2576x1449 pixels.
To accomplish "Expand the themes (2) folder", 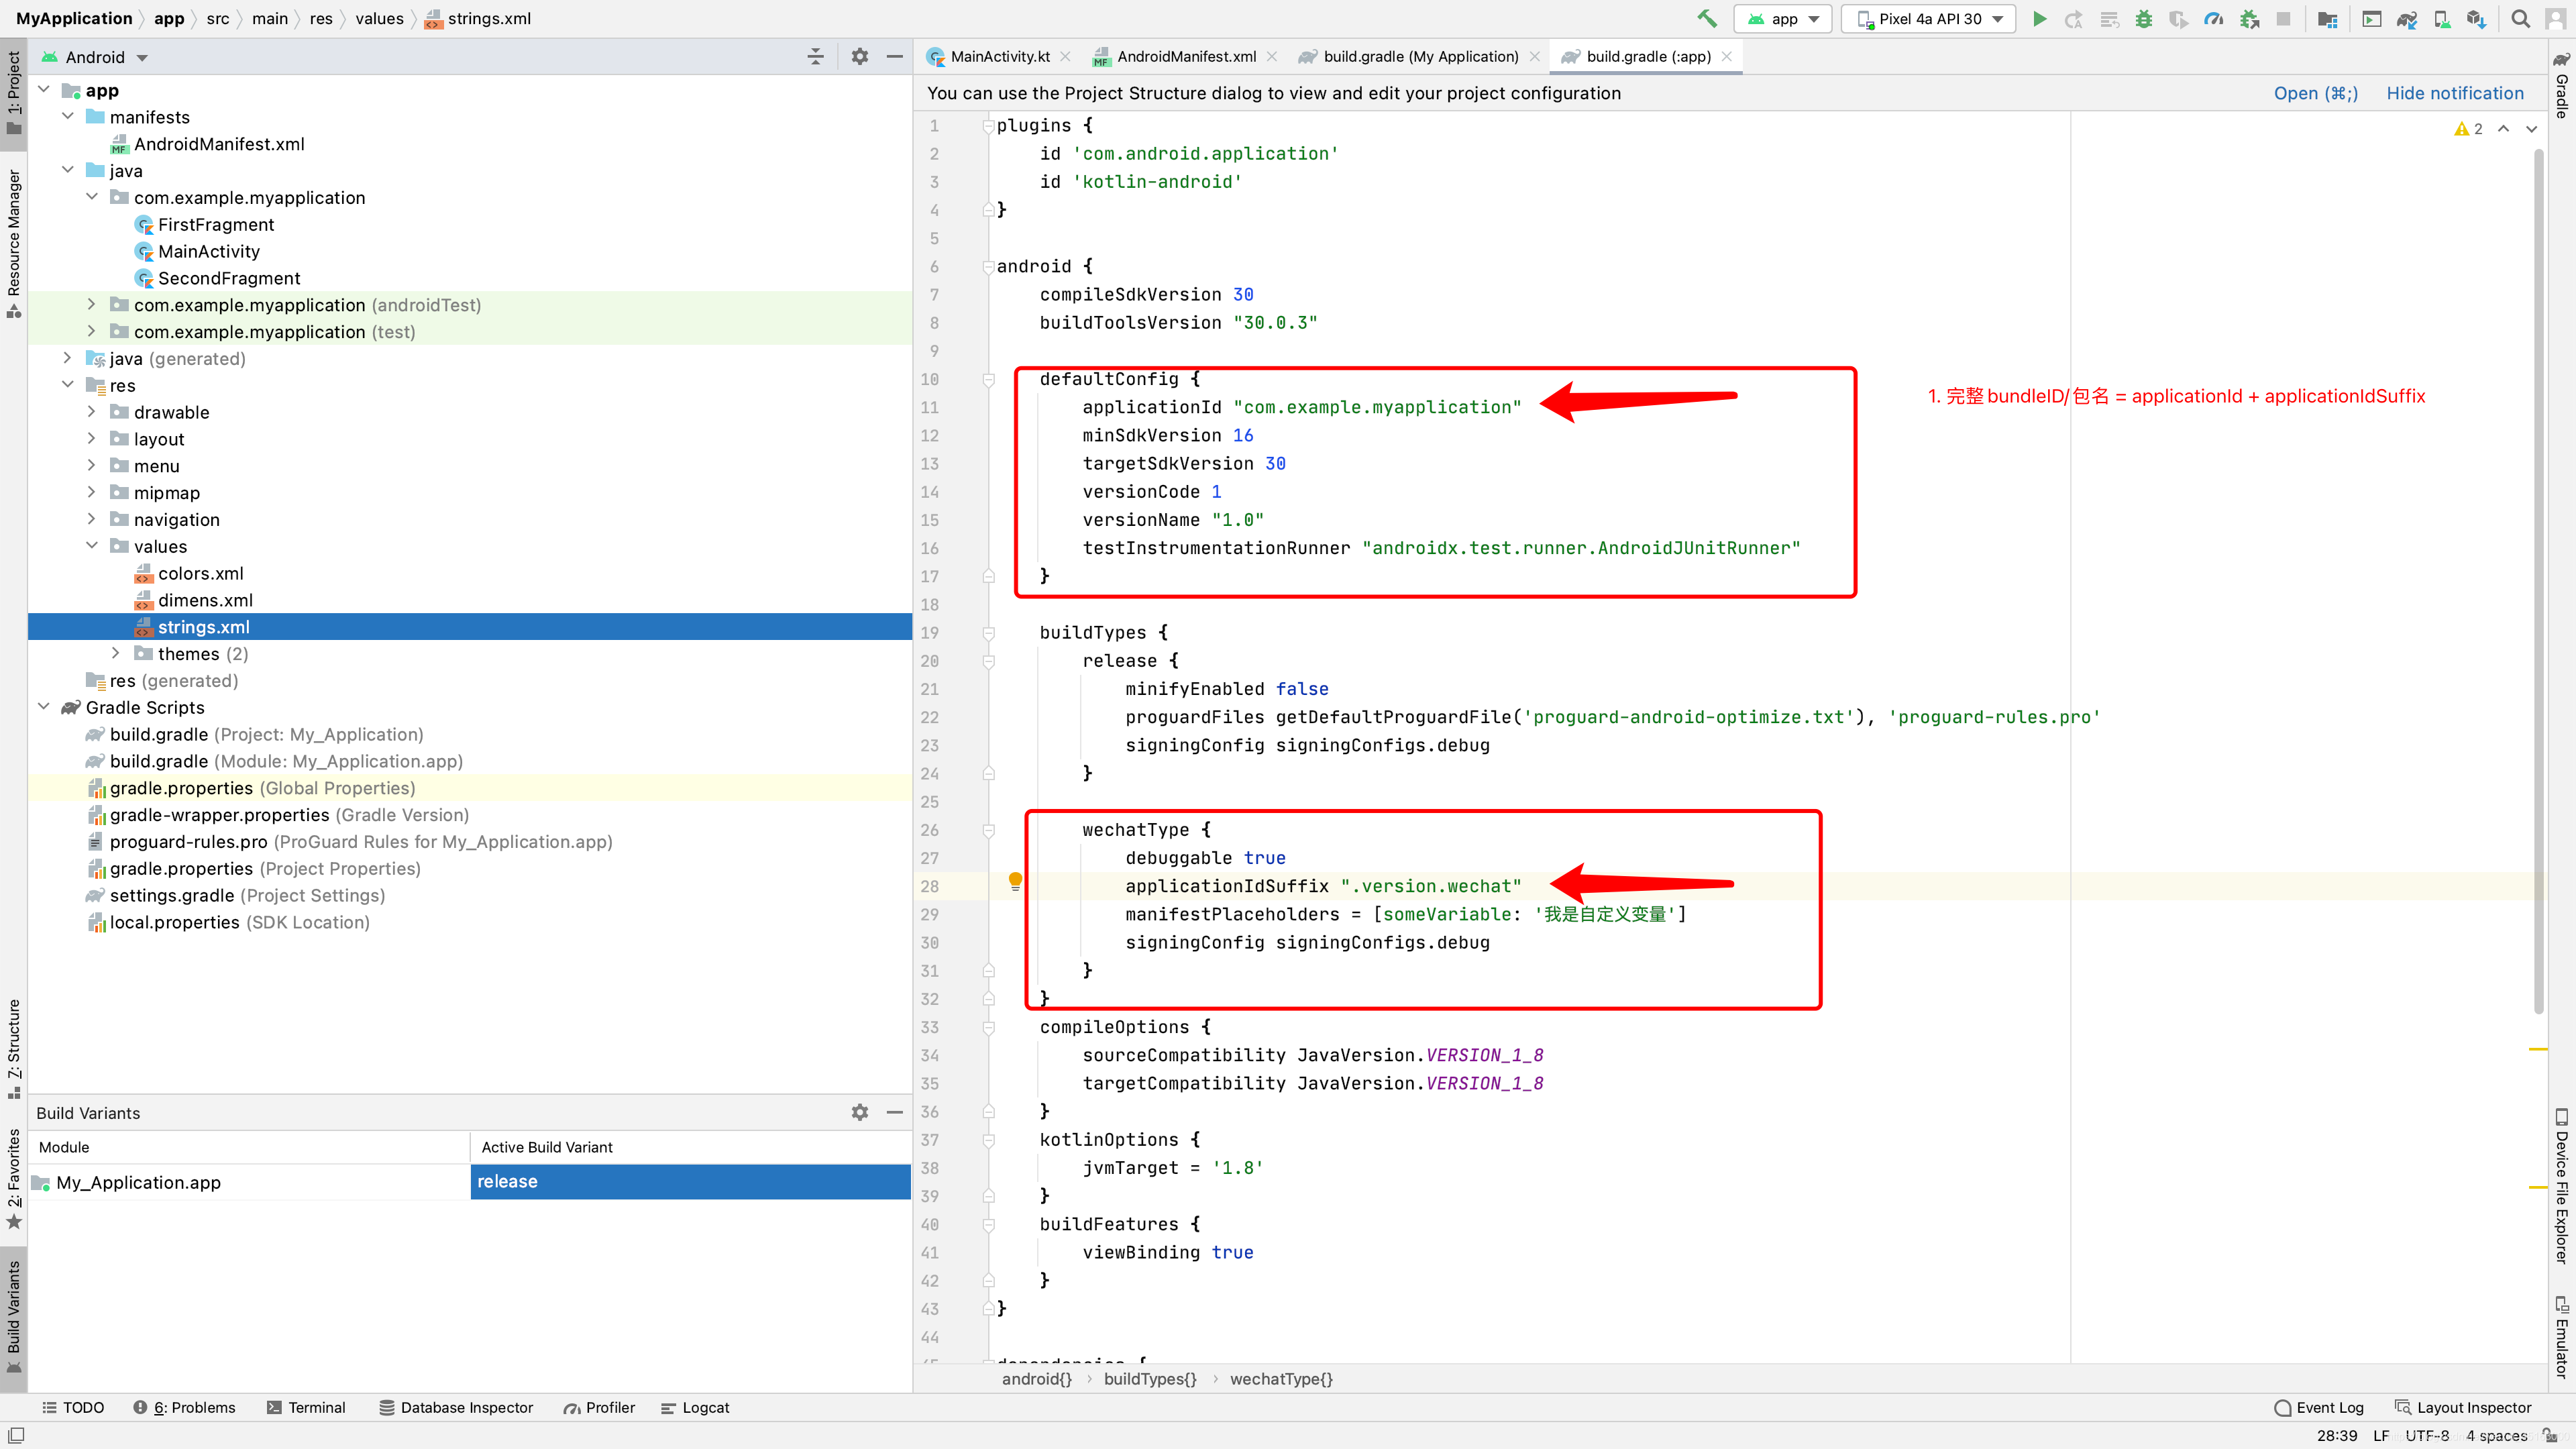I will (x=116, y=653).
